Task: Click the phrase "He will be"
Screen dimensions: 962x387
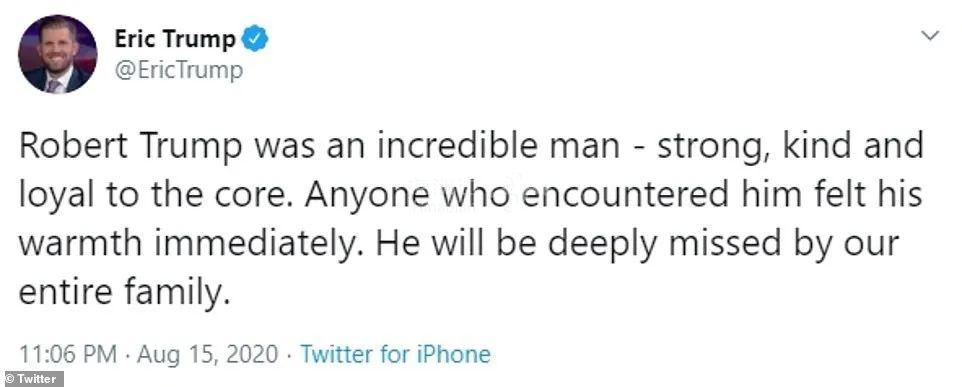Action: 455,244
